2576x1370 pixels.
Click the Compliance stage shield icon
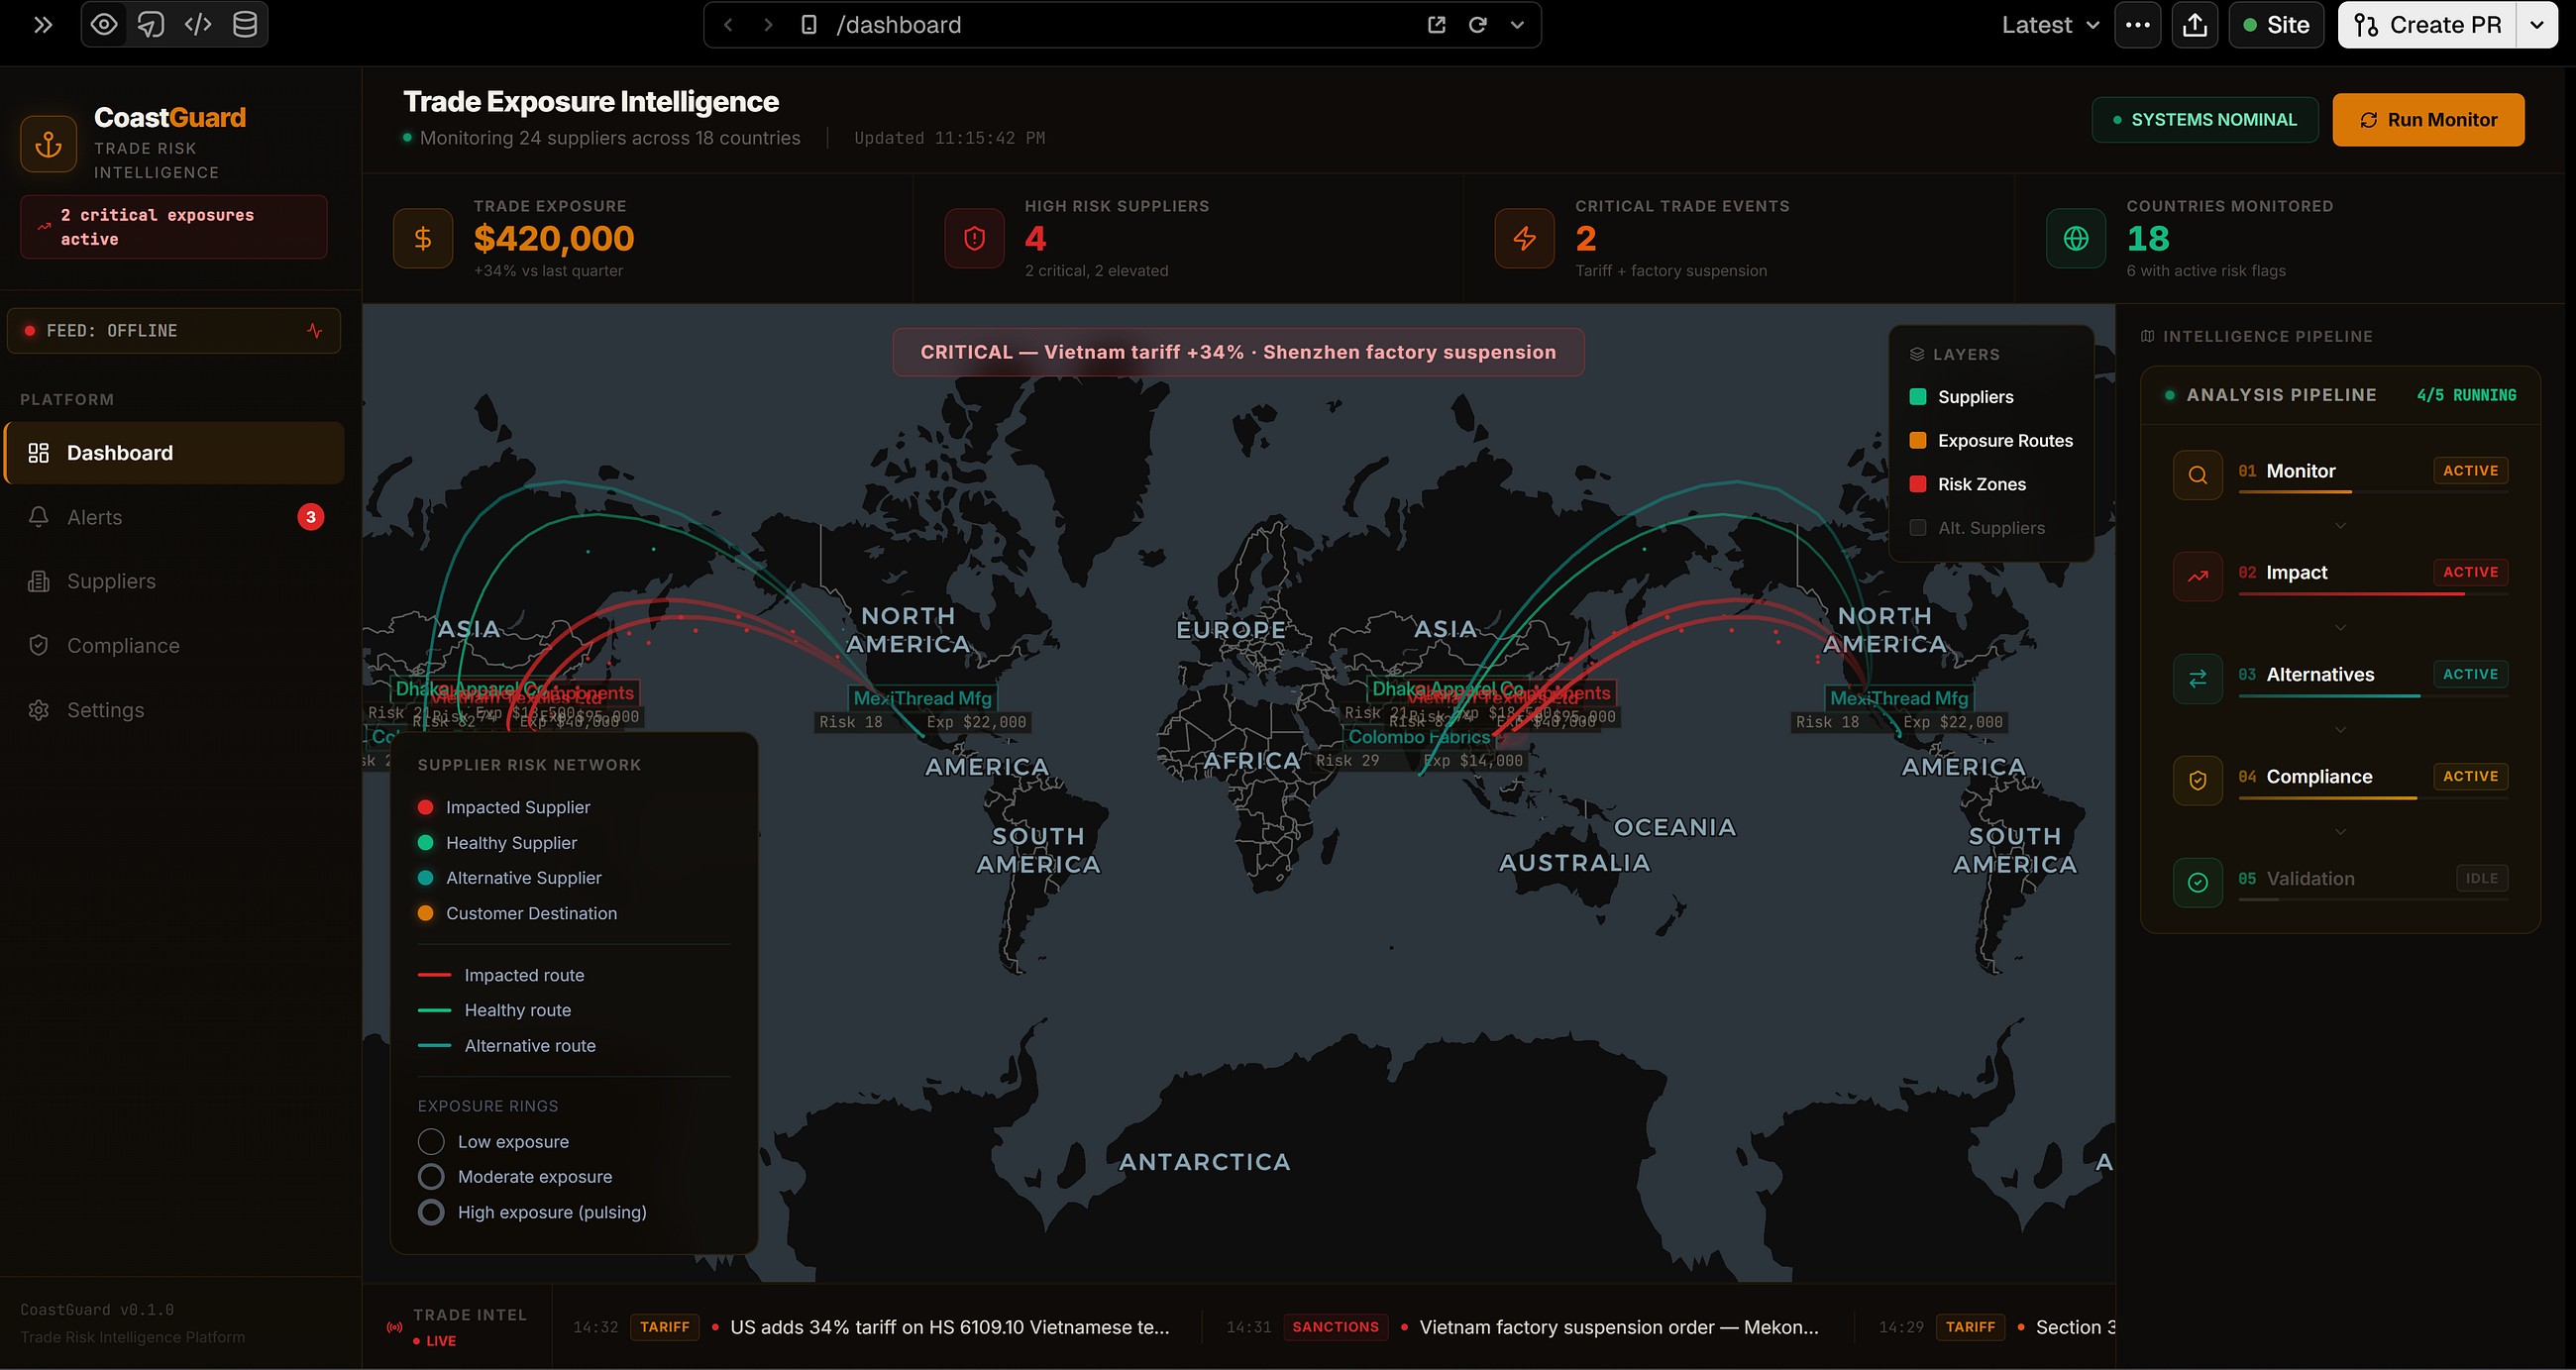[2198, 781]
